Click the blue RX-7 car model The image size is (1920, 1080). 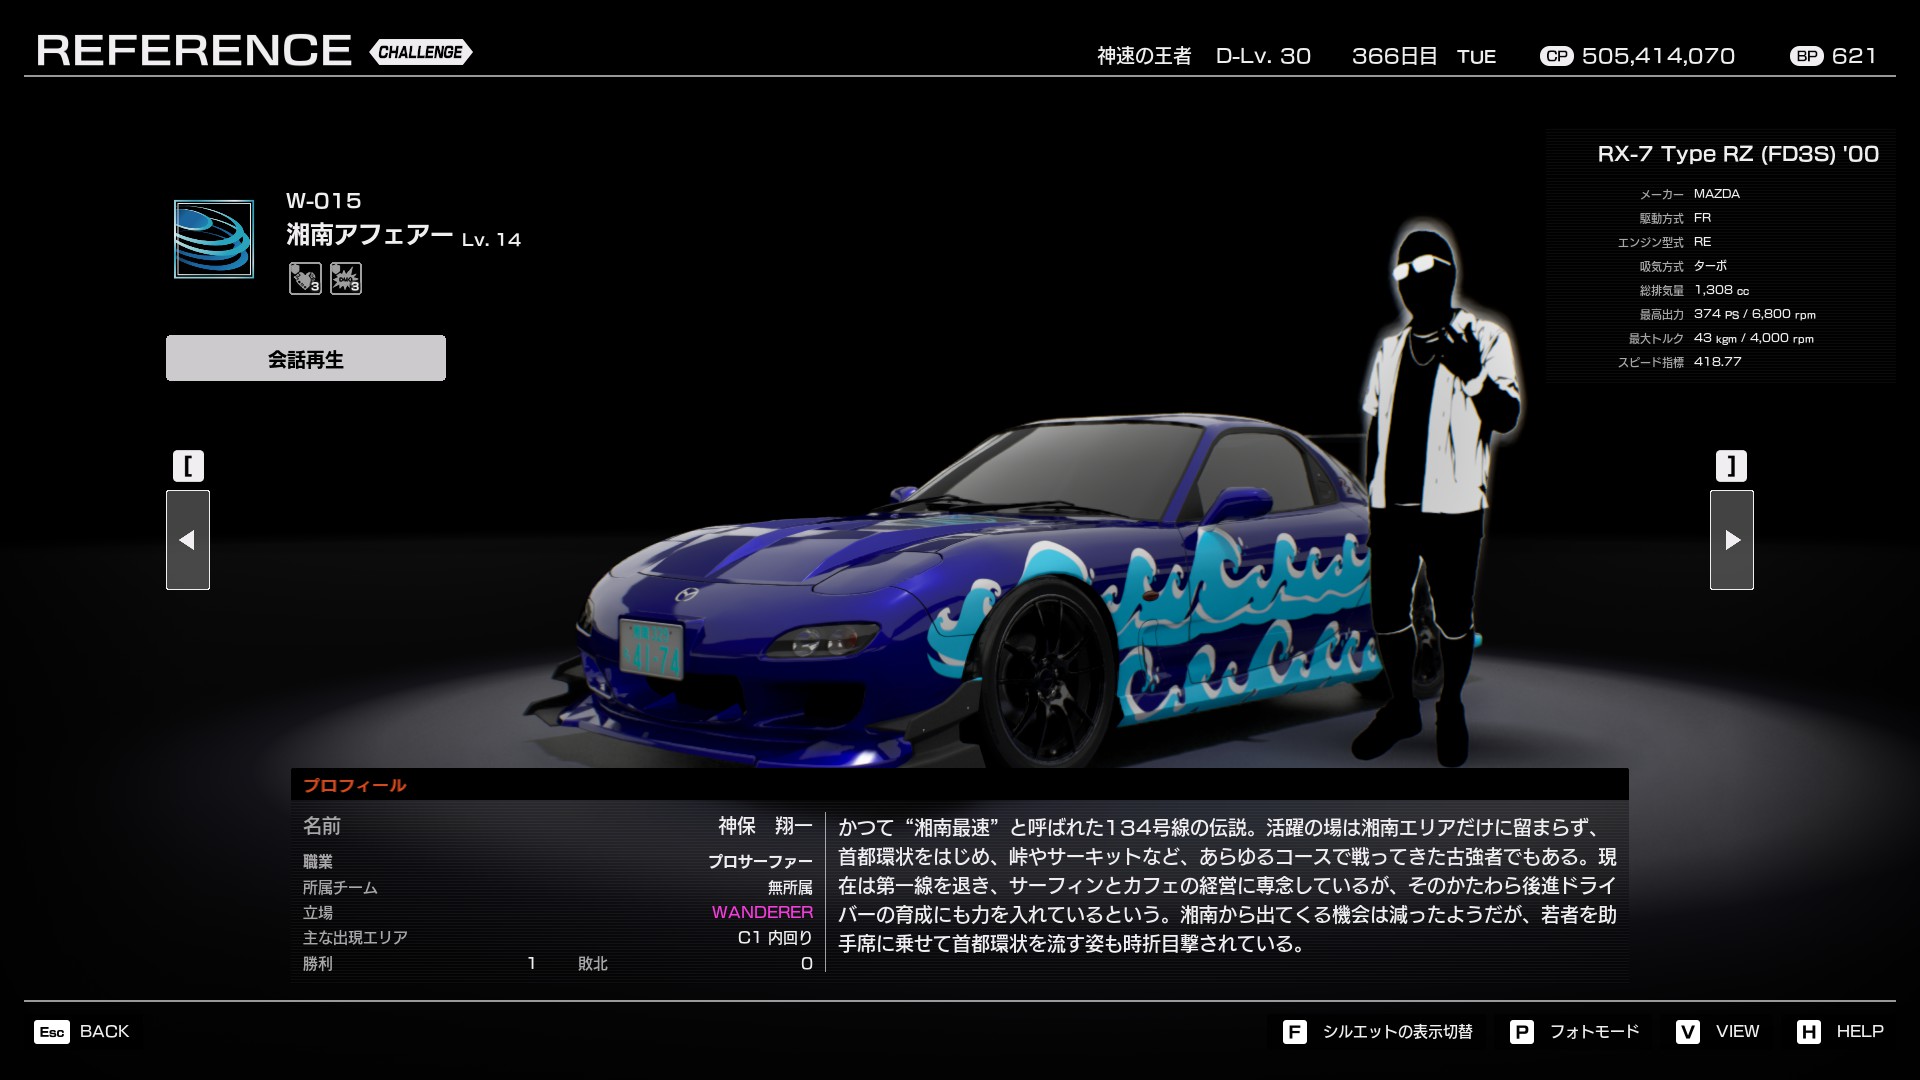(x=900, y=600)
